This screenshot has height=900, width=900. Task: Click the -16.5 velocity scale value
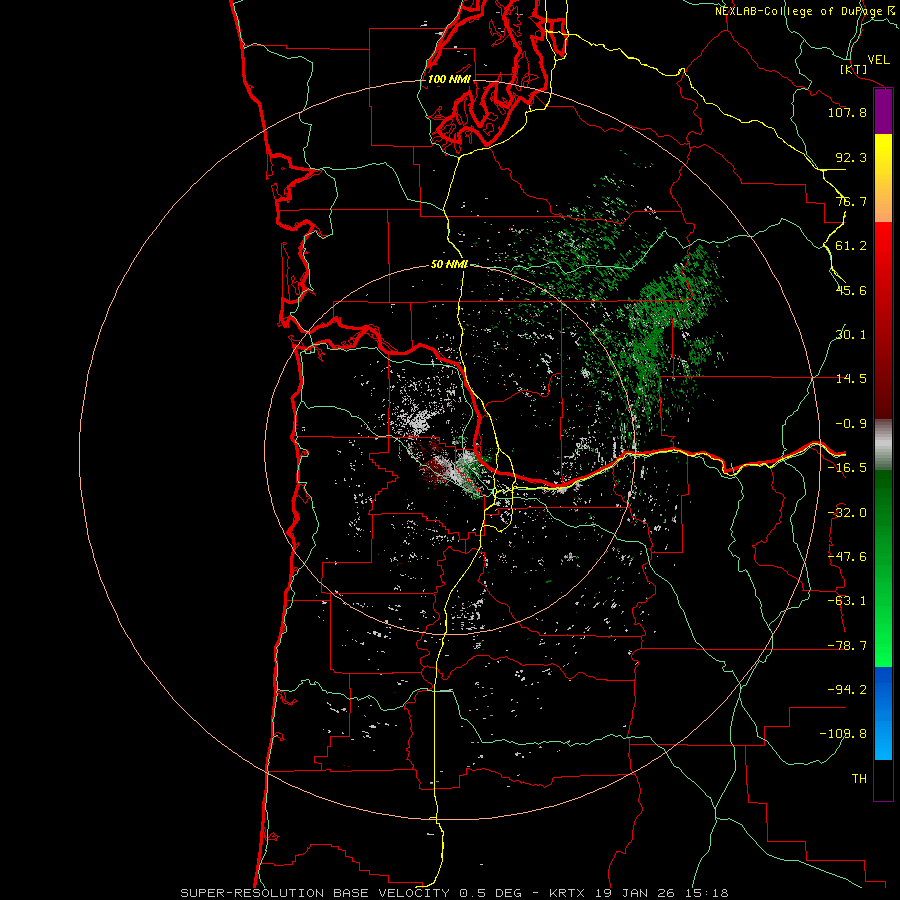click(847, 468)
